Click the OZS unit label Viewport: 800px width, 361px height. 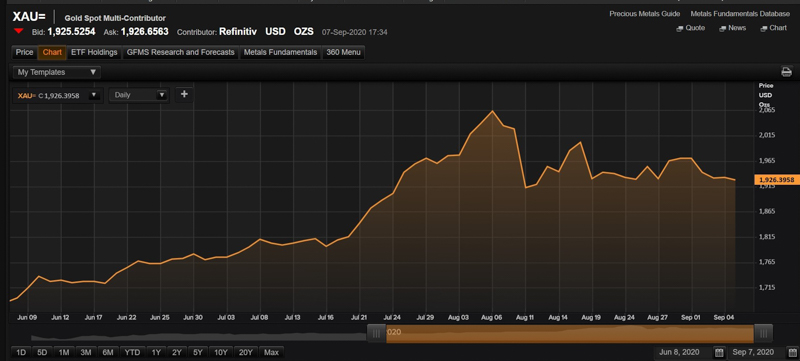(x=304, y=32)
